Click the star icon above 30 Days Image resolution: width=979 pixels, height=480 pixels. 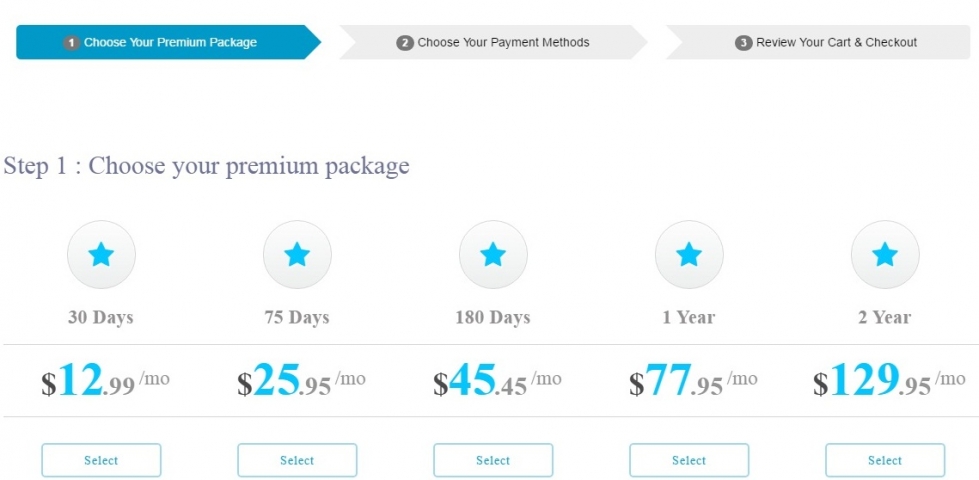pyautogui.click(x=101, y=255)
